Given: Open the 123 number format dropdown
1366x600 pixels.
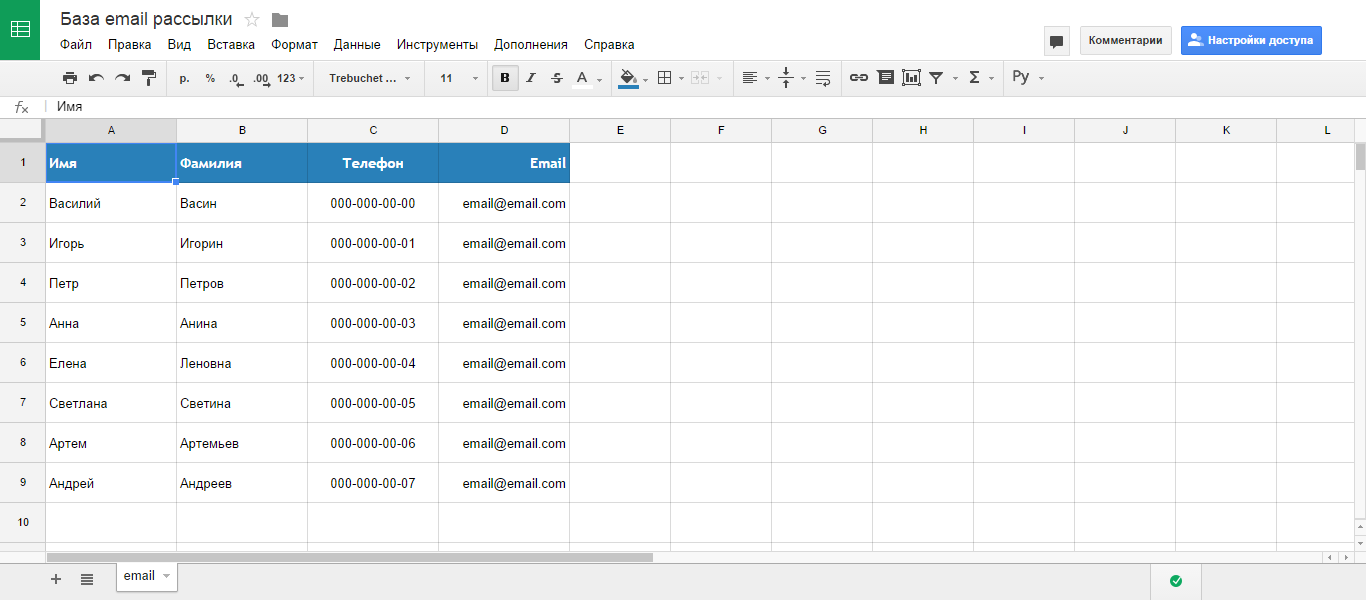Looking at the screenshot, I should click(x=290, y=77).
